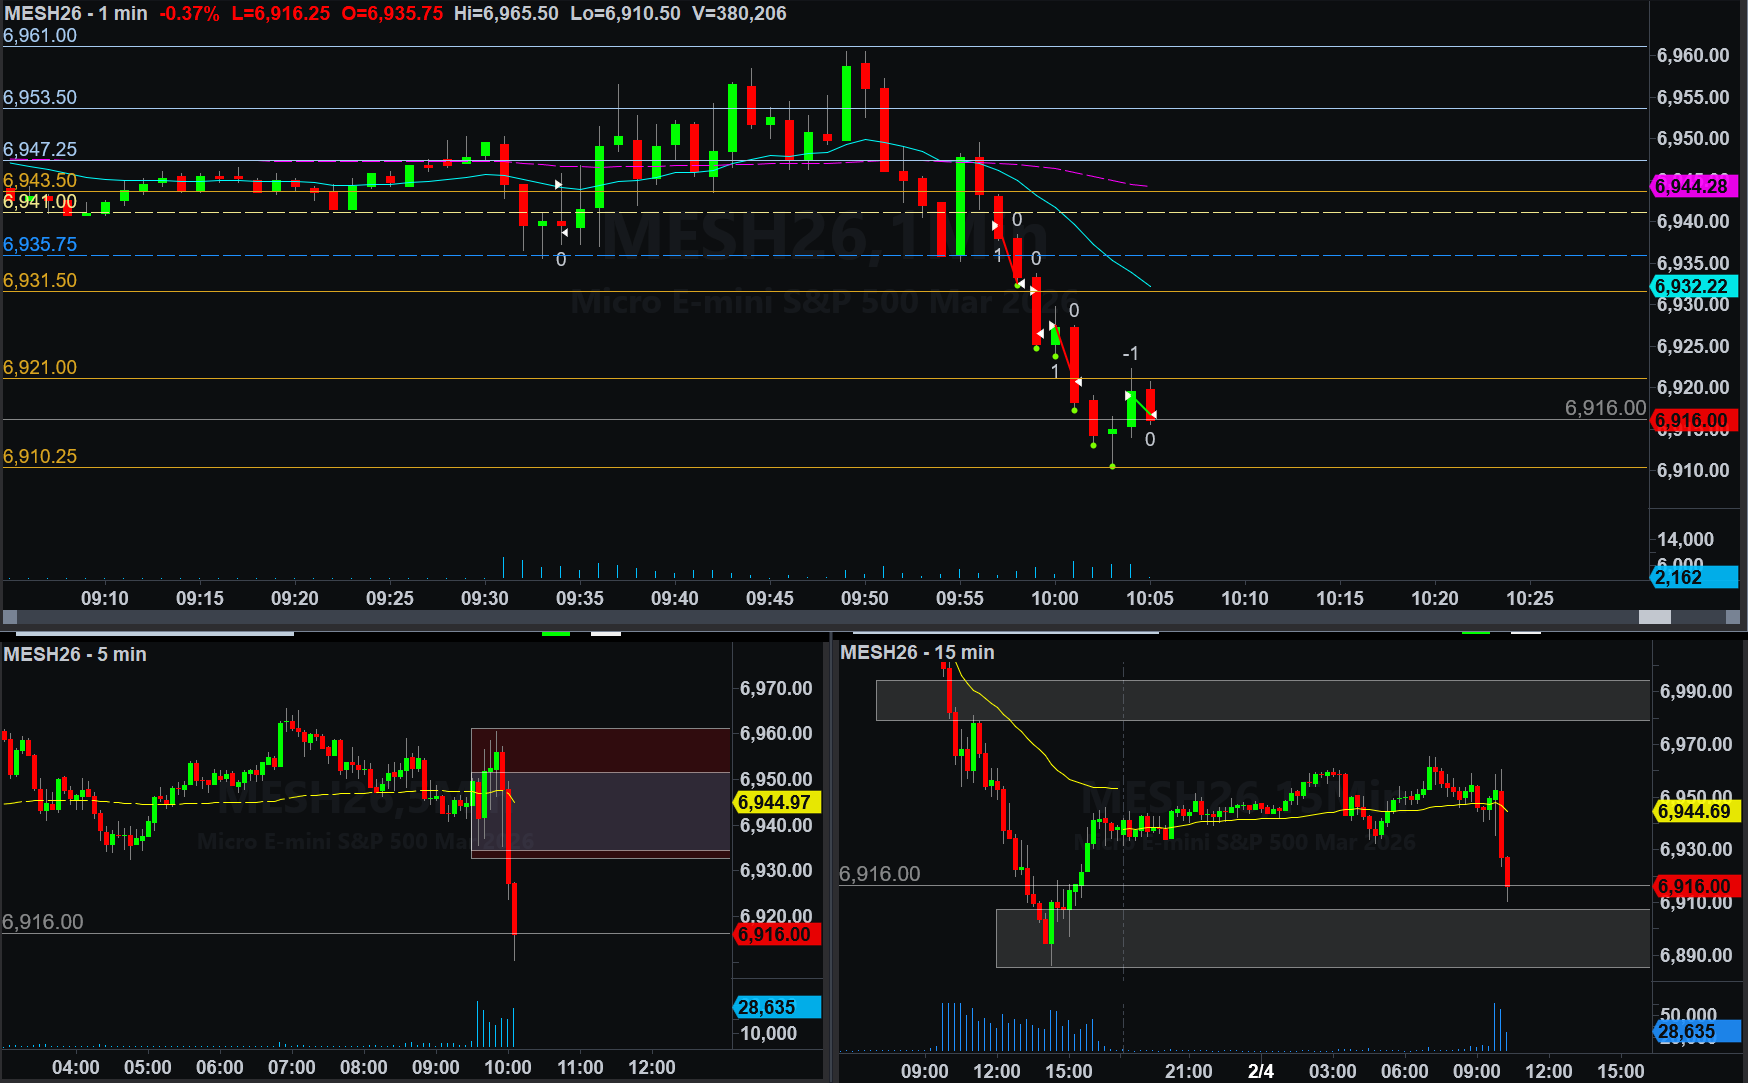Click the horizontal scrollbar thumb of 1-min chart

(1655, 617)
